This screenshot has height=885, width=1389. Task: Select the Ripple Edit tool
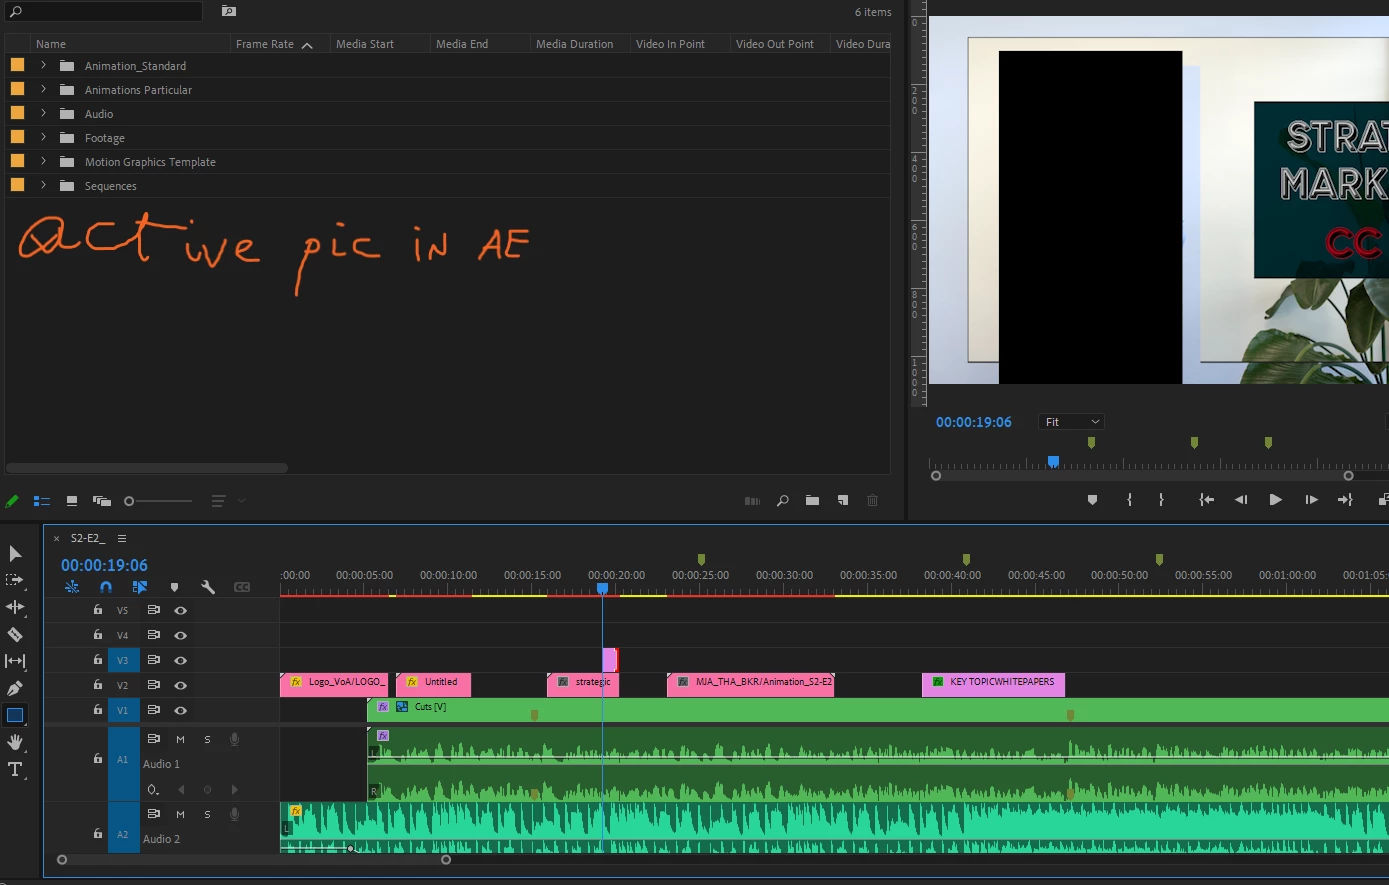click(15, 607)
